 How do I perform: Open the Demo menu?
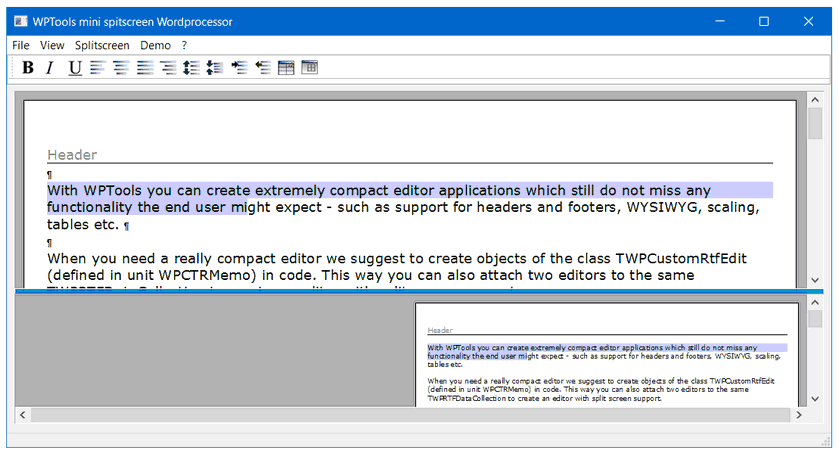pos(155,45)
